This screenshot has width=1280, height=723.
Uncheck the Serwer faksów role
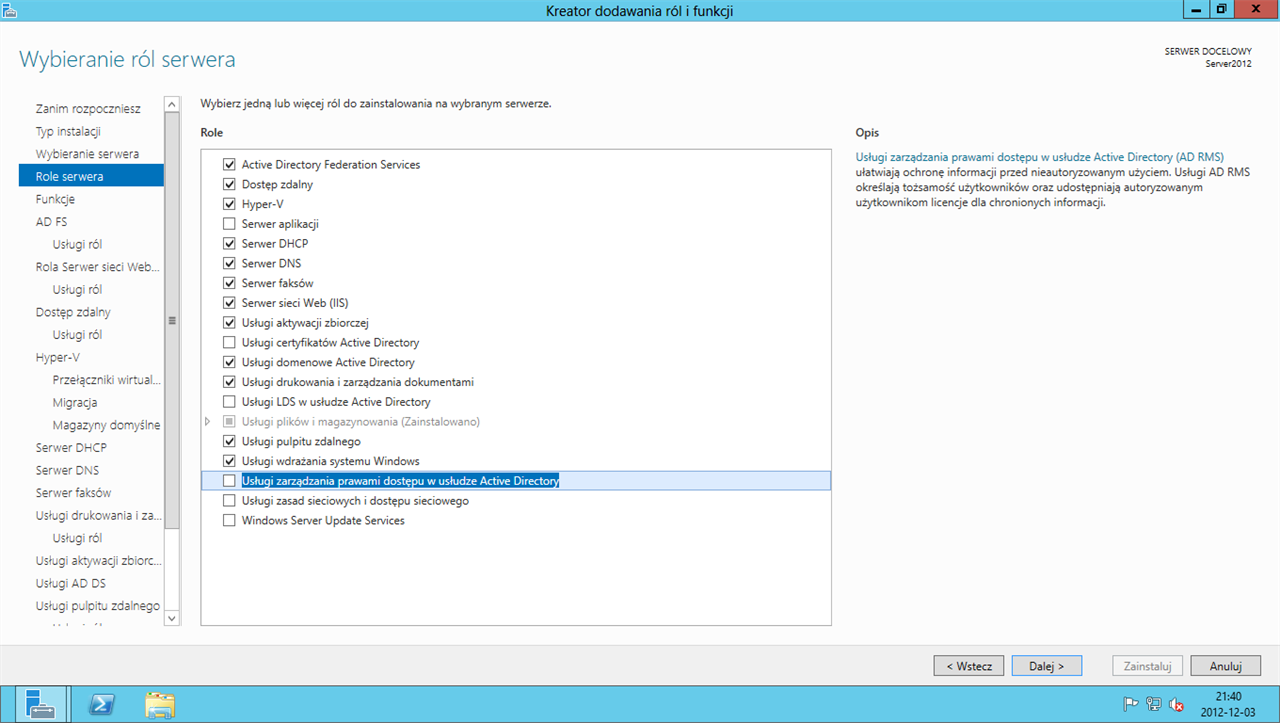(x=229, y=283)
